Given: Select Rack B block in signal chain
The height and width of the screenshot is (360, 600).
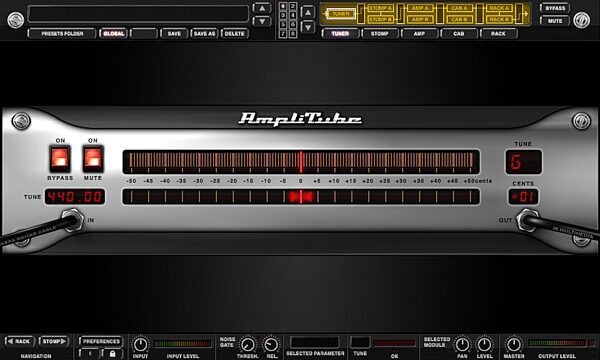Looking at the screenshot, I should coord(499,19).
